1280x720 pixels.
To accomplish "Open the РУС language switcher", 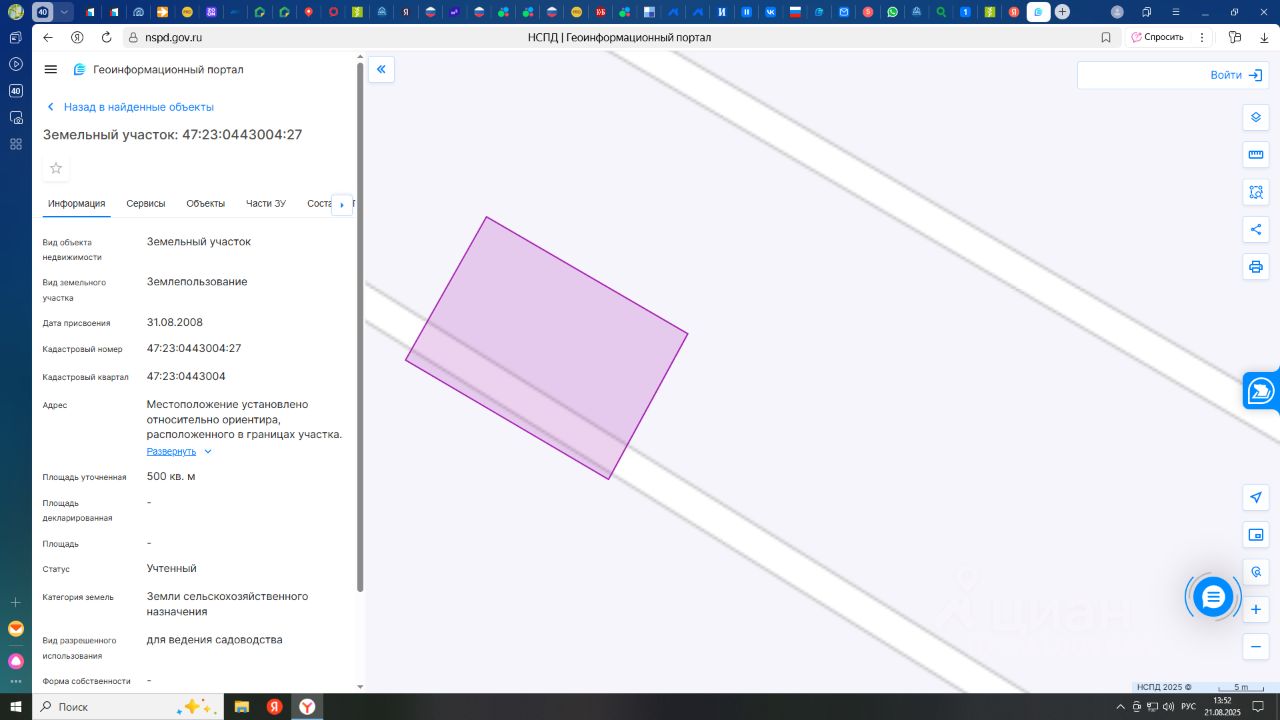I will pyautogui.click(x=1188, y=706).
